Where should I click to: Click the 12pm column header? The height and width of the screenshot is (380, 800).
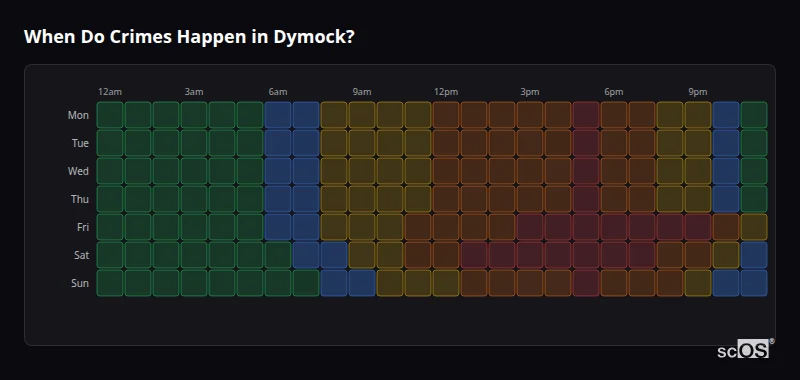446,92
